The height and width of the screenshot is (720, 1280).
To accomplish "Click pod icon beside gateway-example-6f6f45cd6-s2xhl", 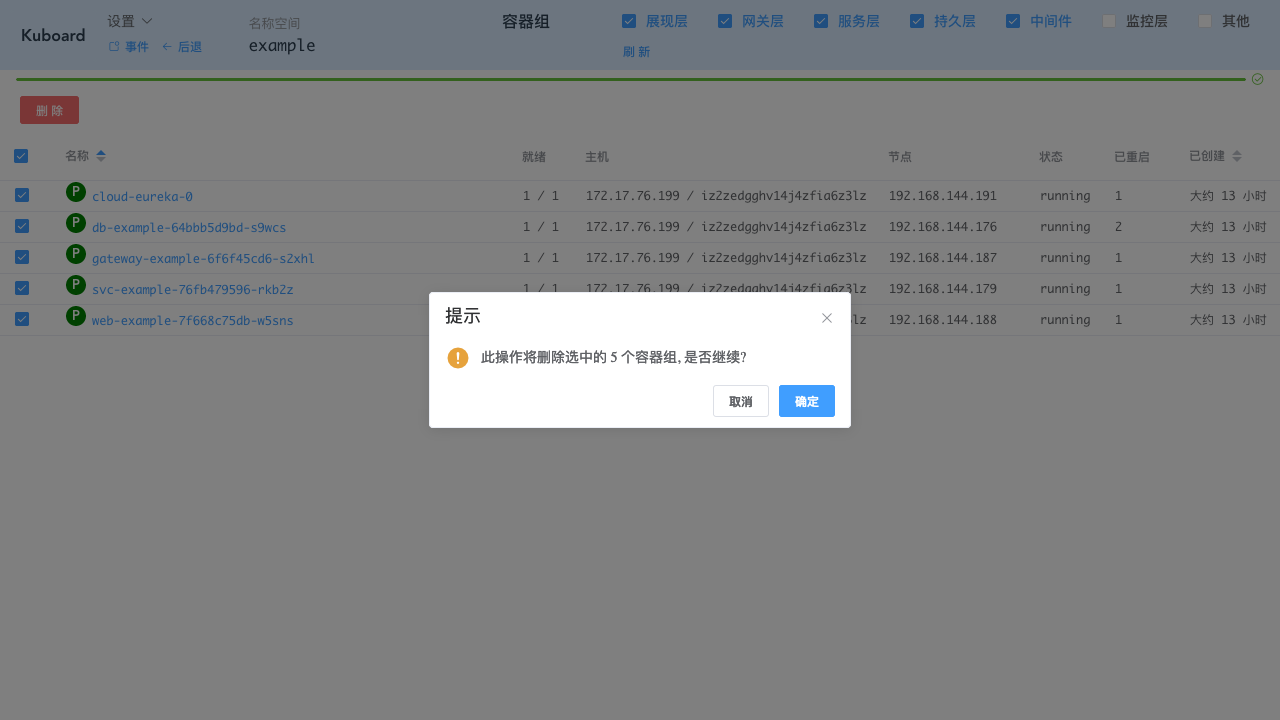I will [x=76, y=254].
